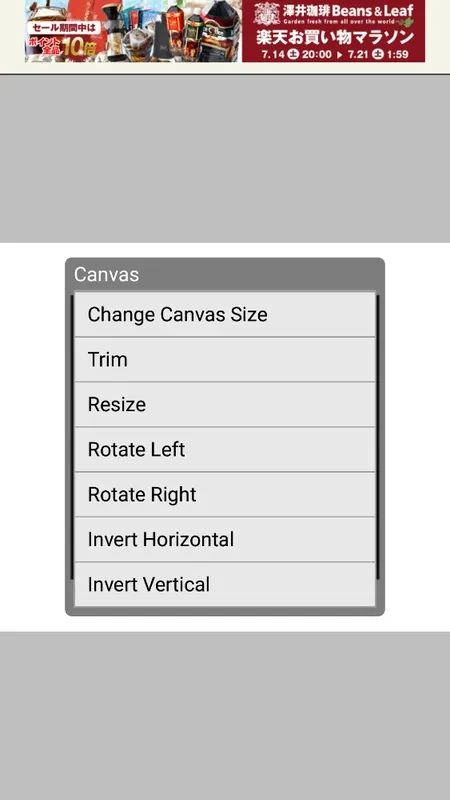Viewport: 450px width, 800px height.
Task: Tap the gray area below the canvas
Action: point(224,716)
